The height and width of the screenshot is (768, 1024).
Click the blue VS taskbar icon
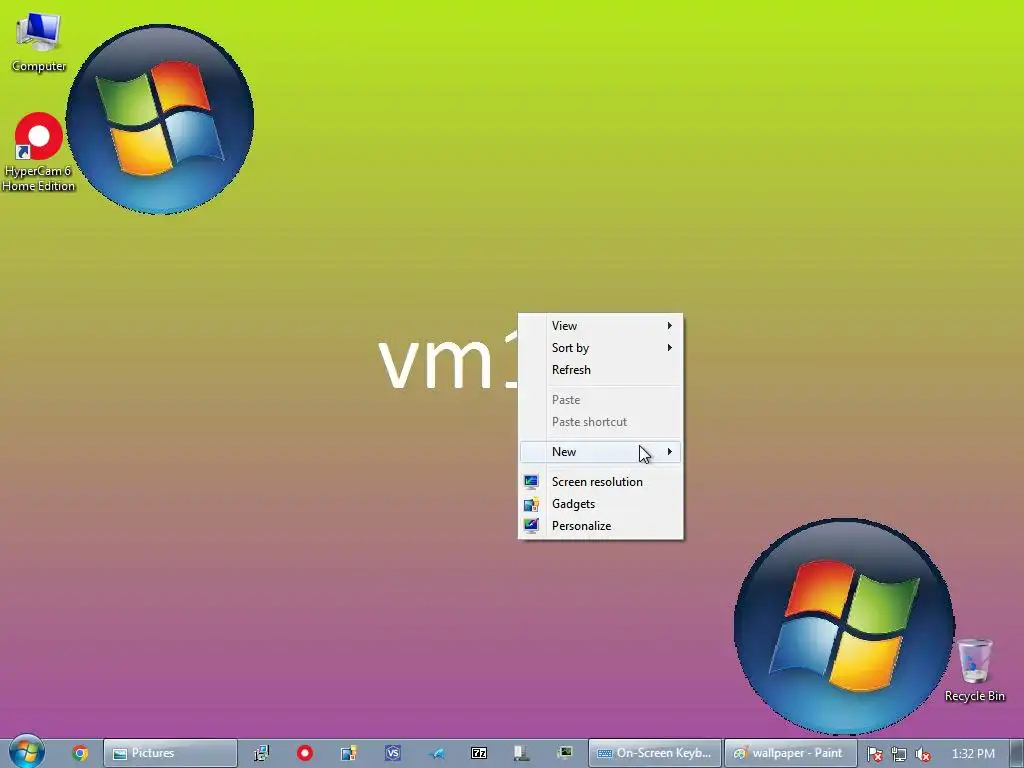pyautogui.click(x=392, y=753)
